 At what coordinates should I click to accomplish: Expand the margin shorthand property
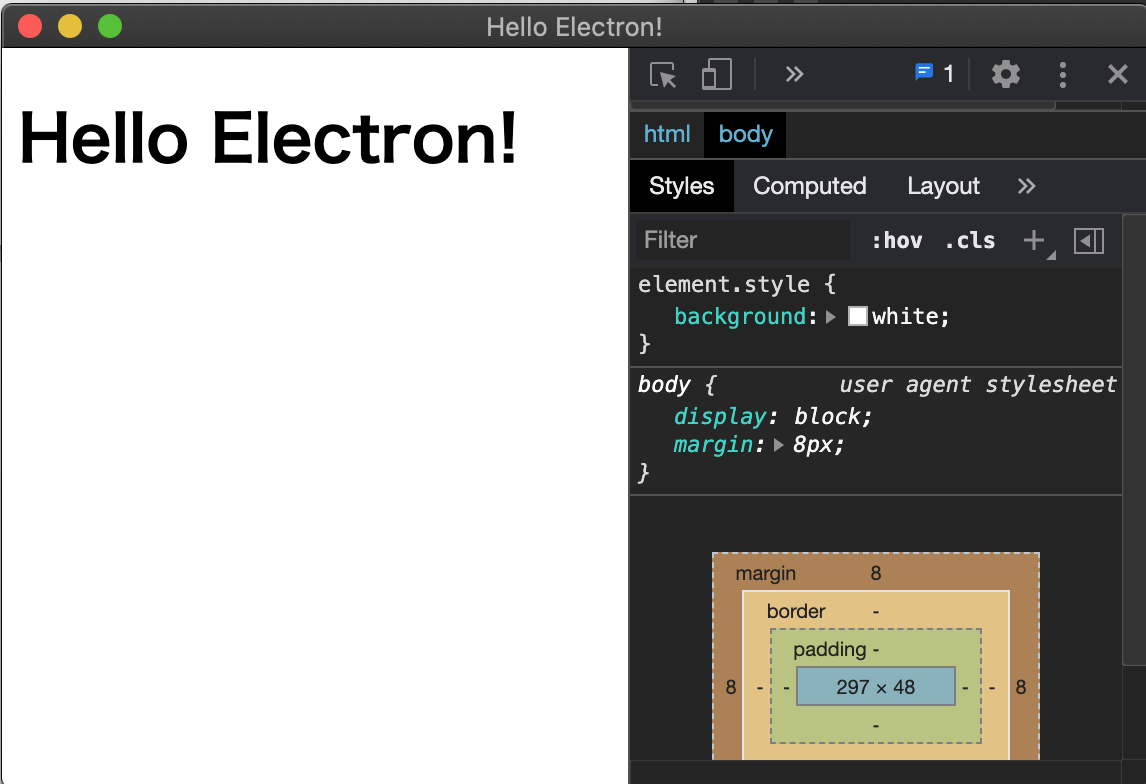click(778, 445)
